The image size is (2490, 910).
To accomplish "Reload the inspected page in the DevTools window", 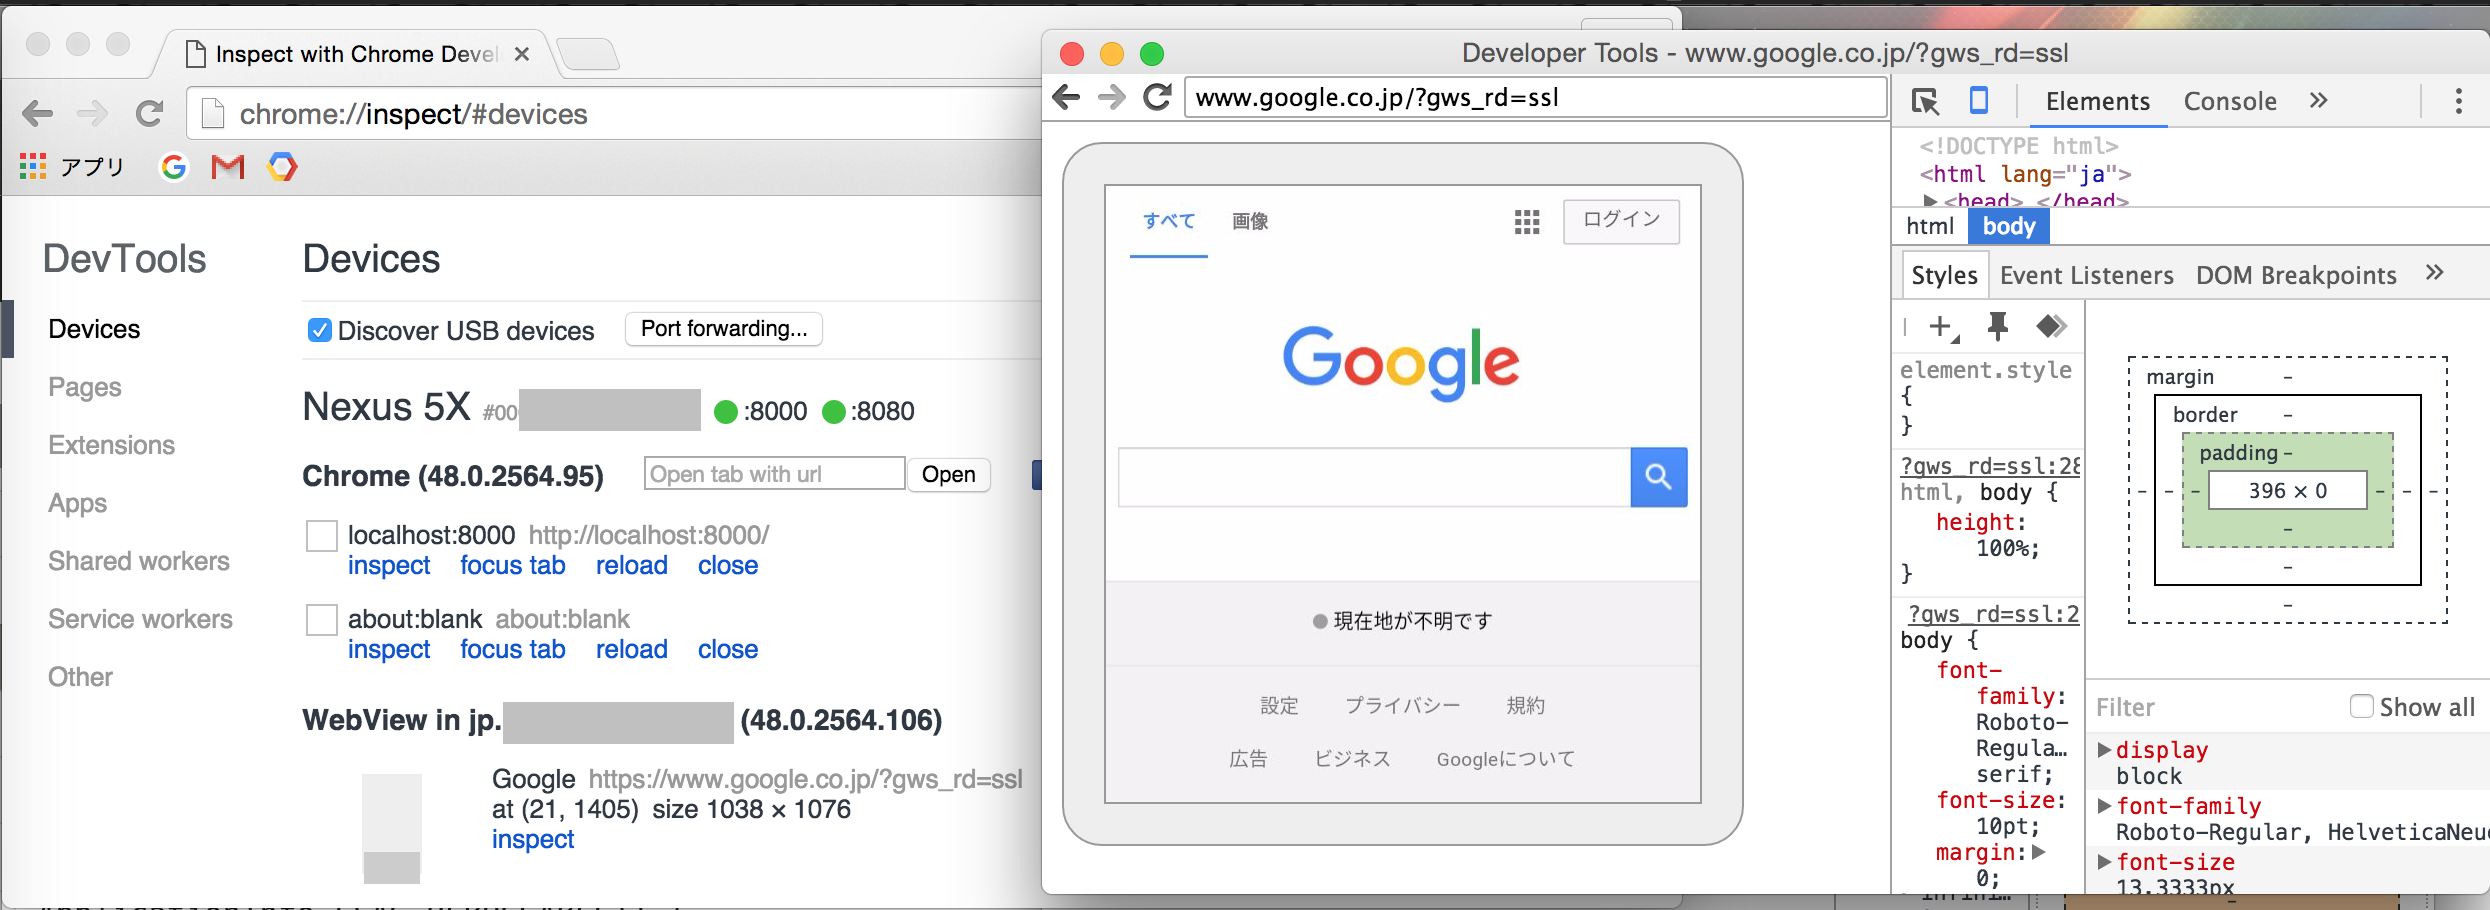I will click(x=1157, y=97).
